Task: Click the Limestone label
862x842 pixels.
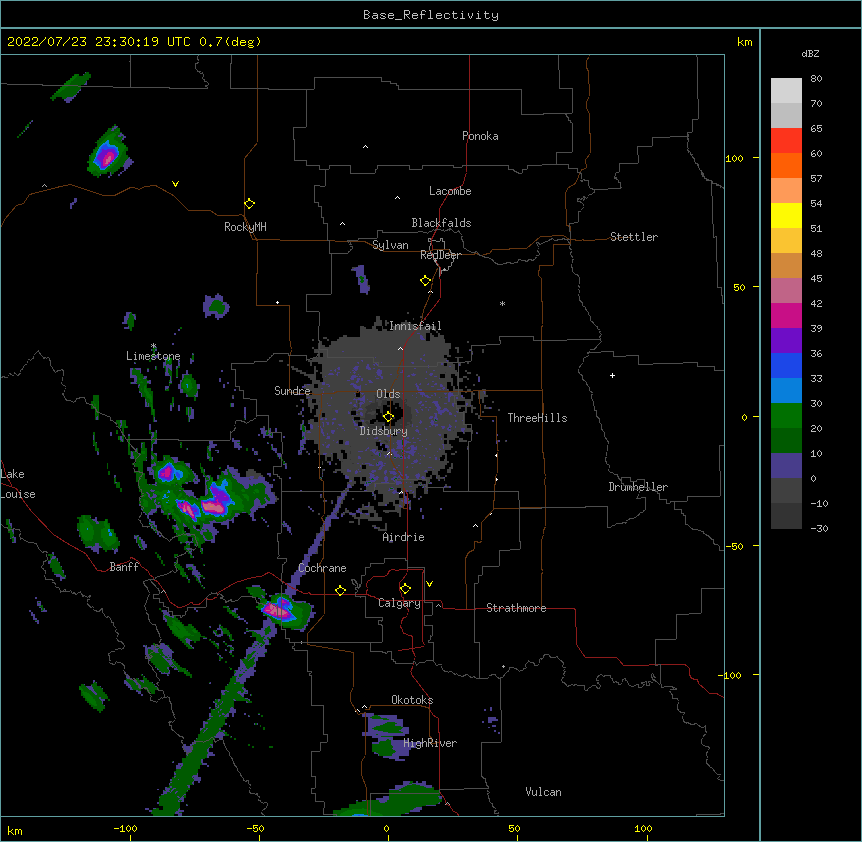Action: [153, 356]
